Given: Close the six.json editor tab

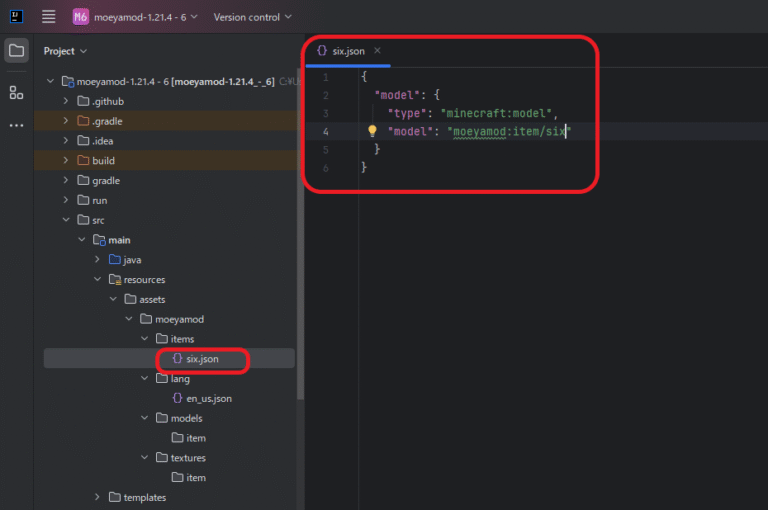Looking at the screenshot, I should tap(377, 50).
